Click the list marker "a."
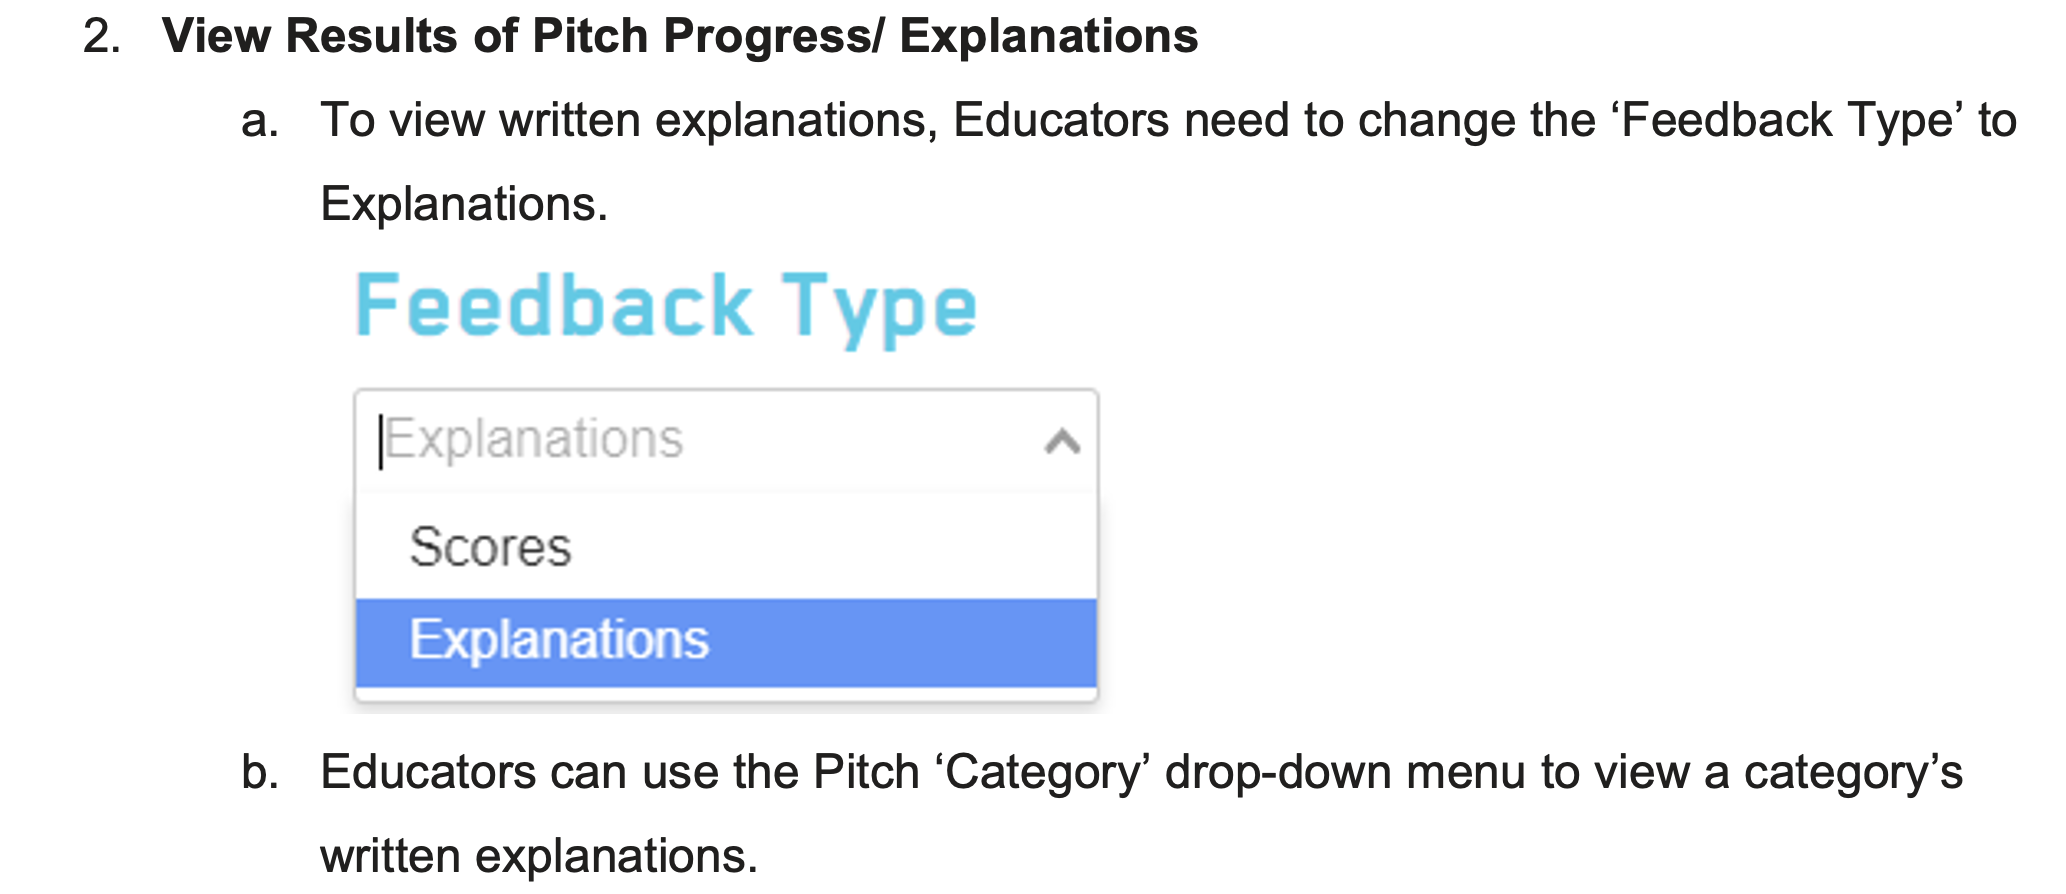This screenshot has height=894, width=2066. pos(259,121)
